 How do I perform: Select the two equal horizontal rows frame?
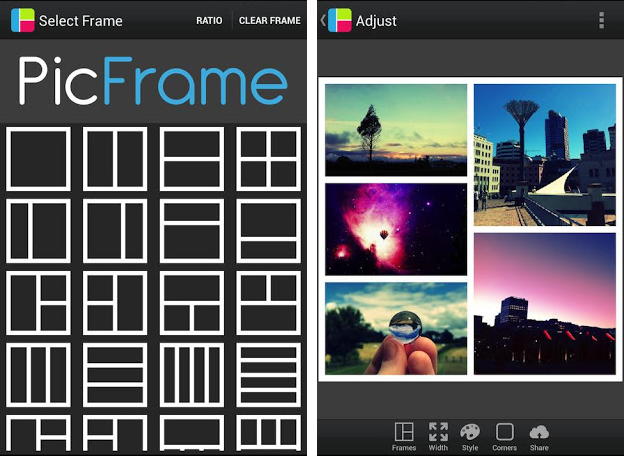[192, 159]
